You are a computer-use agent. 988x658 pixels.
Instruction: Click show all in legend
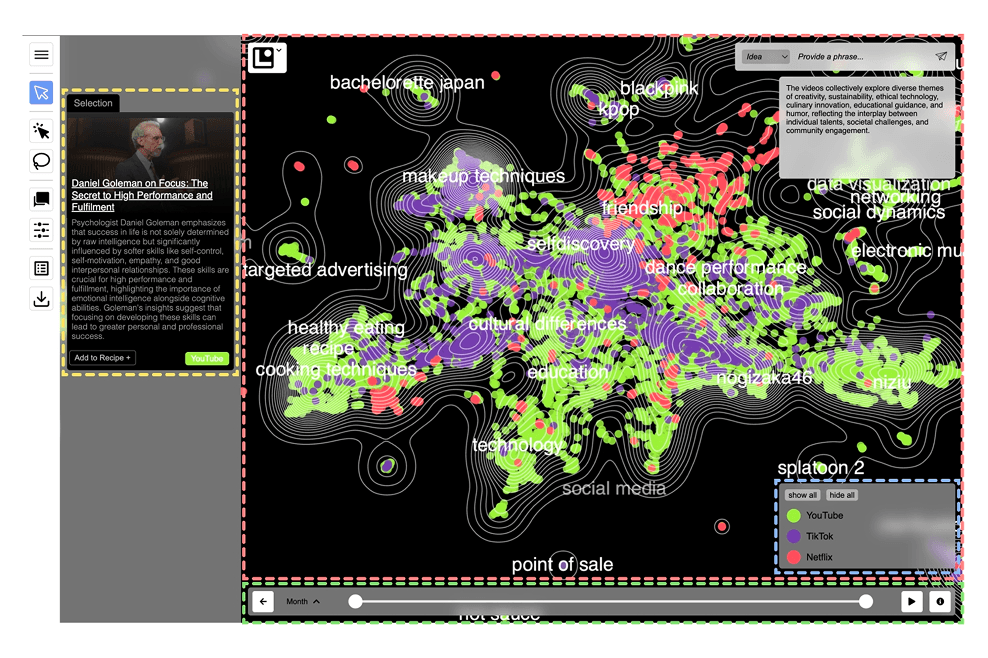(x=802, y=495)
